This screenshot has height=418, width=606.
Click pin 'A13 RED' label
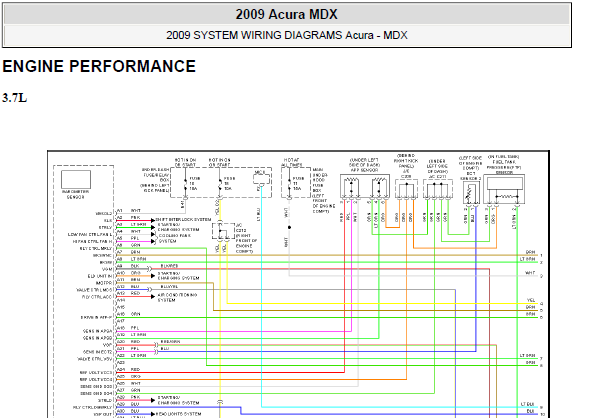pos(129,294)
